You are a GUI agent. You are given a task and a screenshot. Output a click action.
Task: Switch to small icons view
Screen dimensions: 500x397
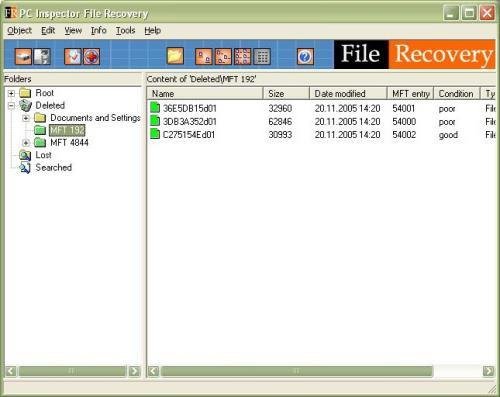[x=223, y=56]
